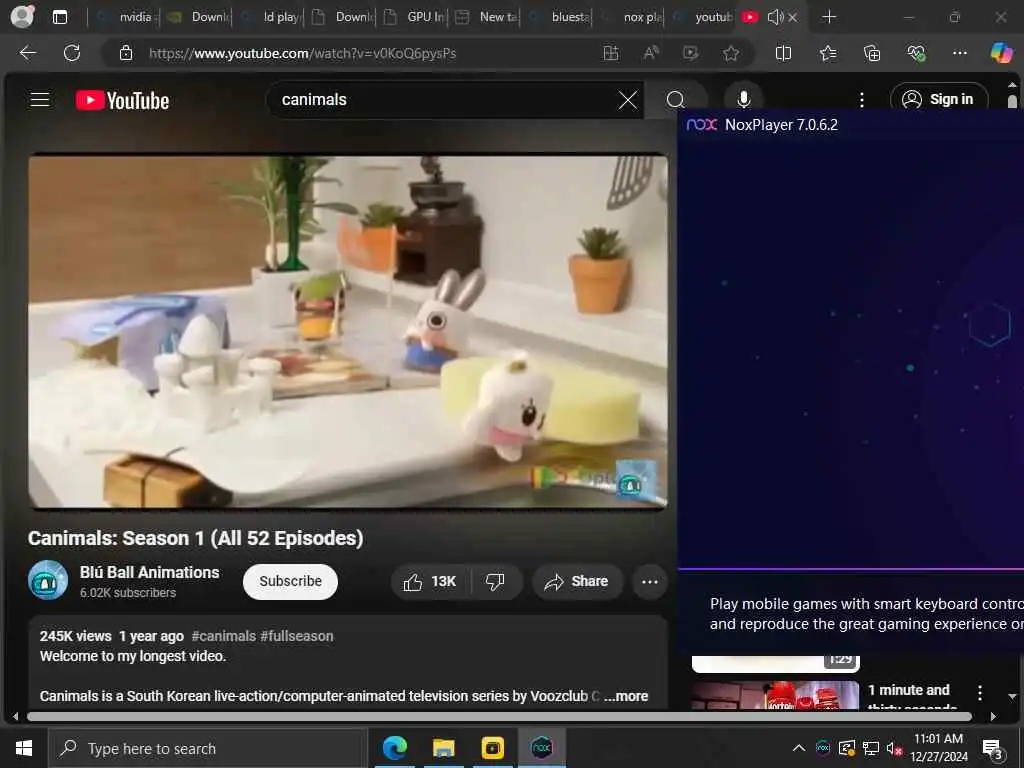The image size is (1024, 768).
Task: Dislike the Canimals video
Action: coord(495,581)
